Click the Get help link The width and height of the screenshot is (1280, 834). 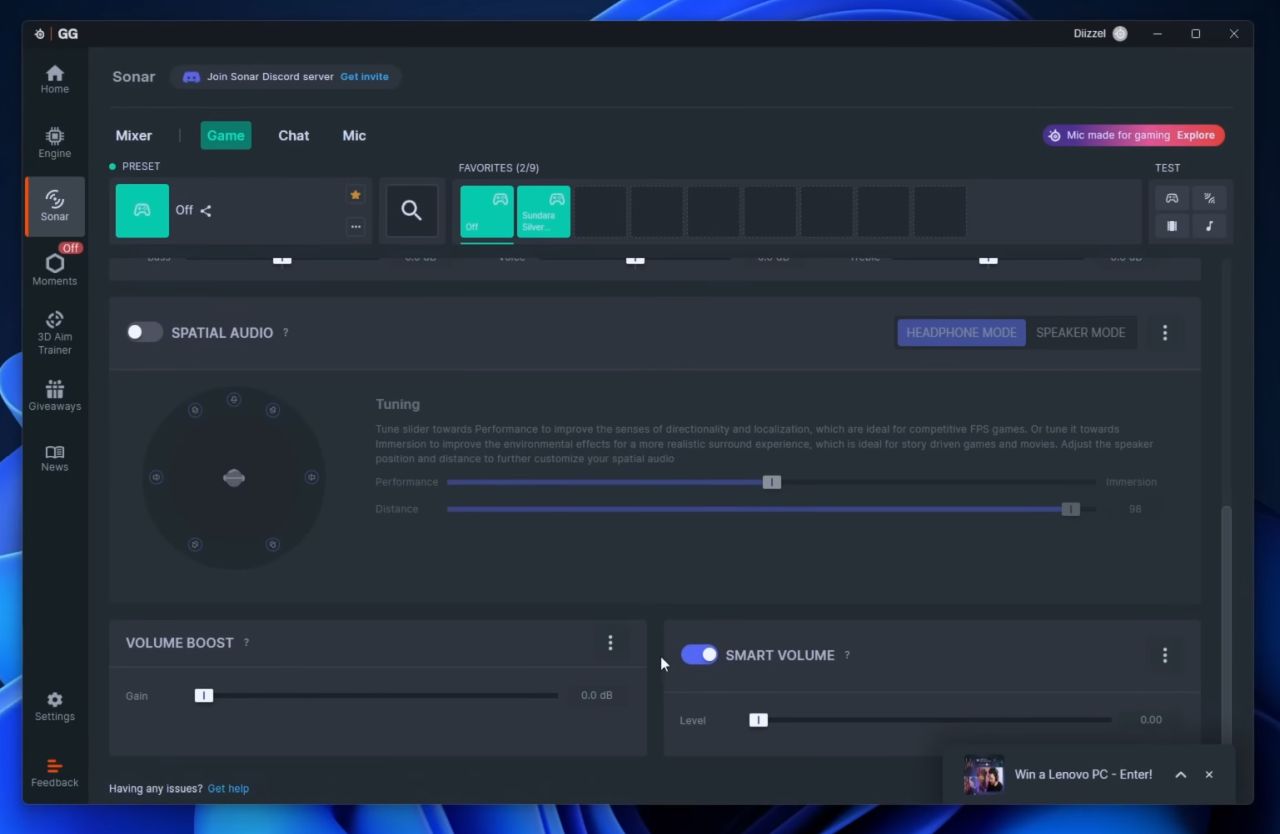coord(228,789)
